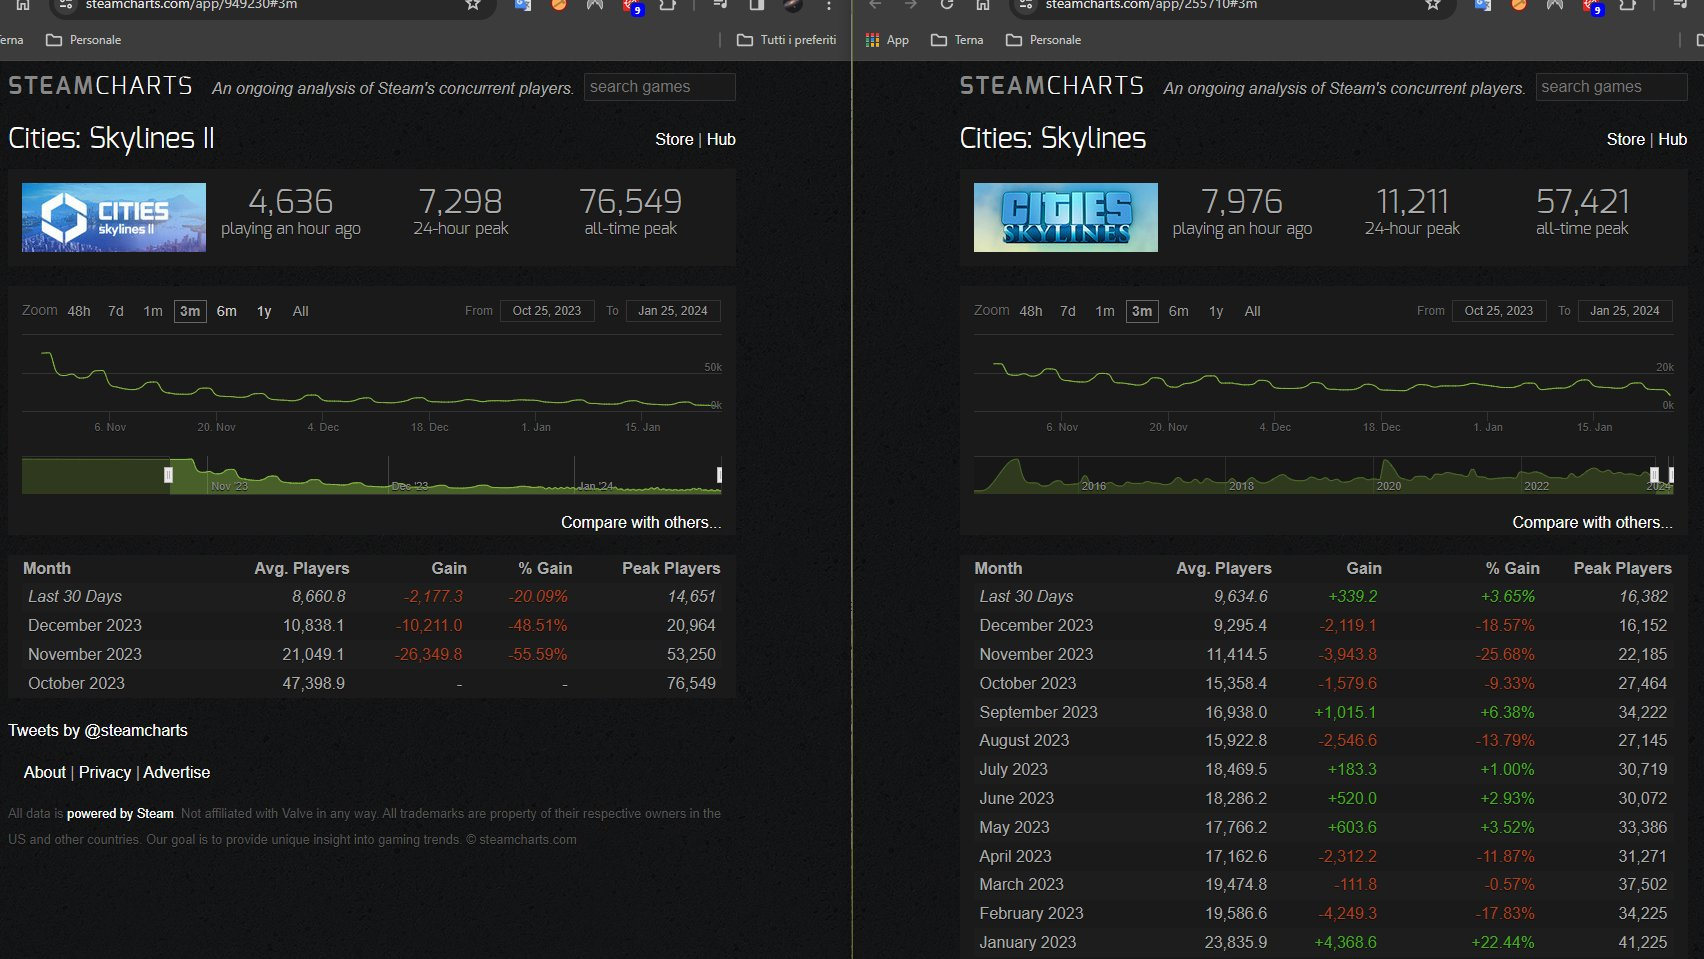Open the site information icon in the right address bar

(1026, 5)
